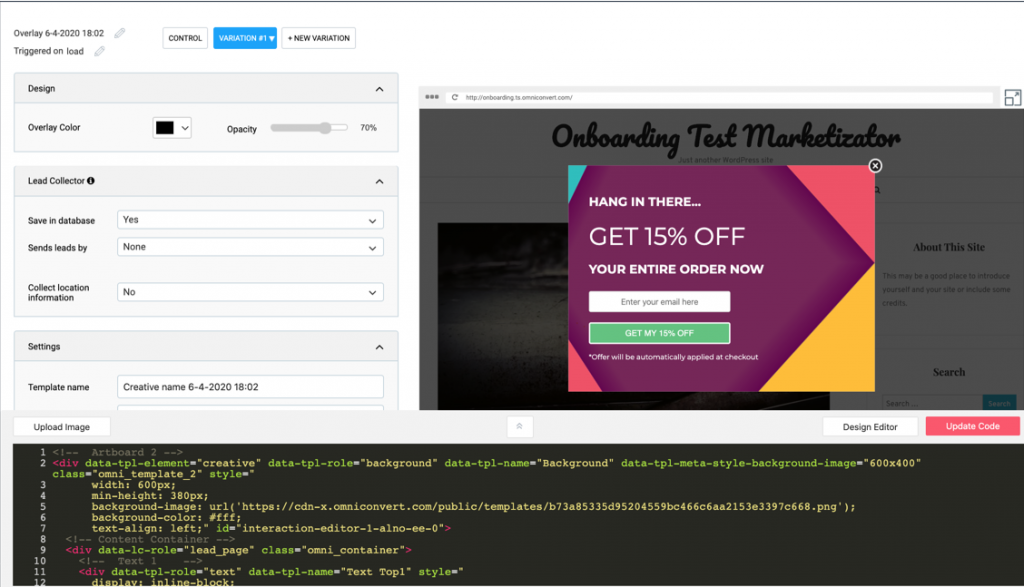Edit the 'Triggered on load' pencil icon
Viewport: 1024px width, 587px height.
tap(100, 51)
